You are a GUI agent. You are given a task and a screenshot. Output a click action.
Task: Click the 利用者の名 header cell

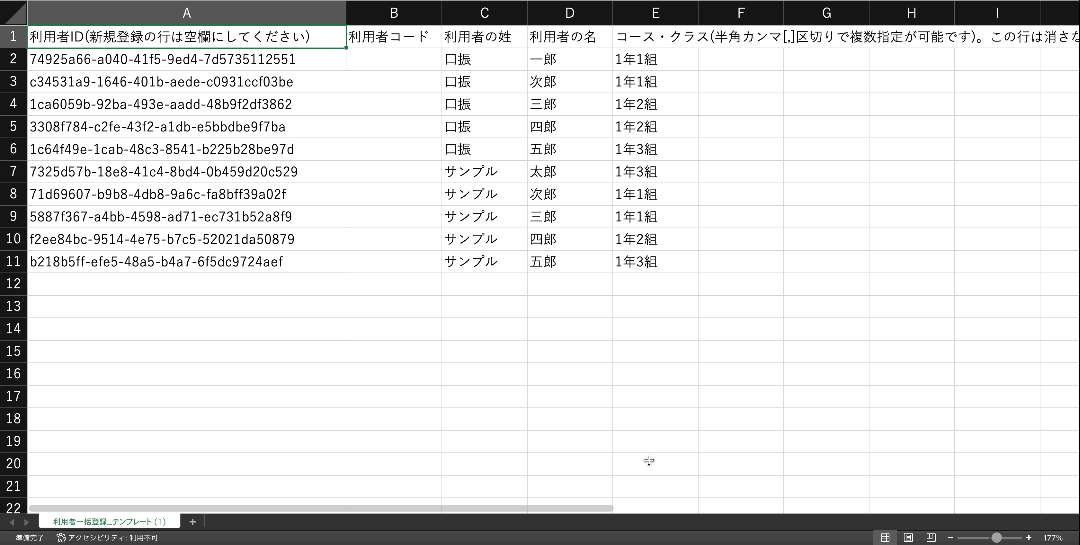570,37
